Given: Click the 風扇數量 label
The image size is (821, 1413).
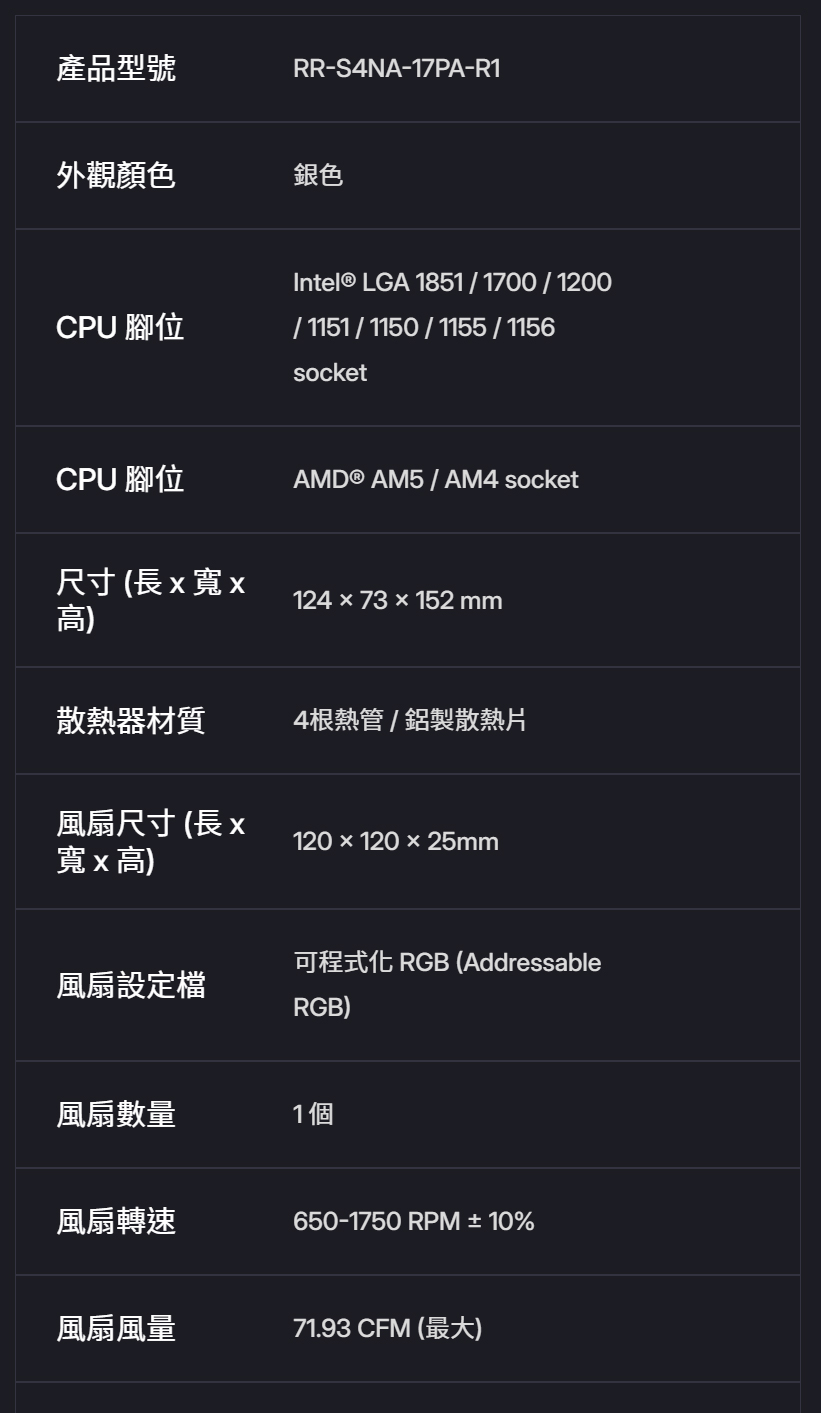Looking at the screenshot, I should [116, 1114].
